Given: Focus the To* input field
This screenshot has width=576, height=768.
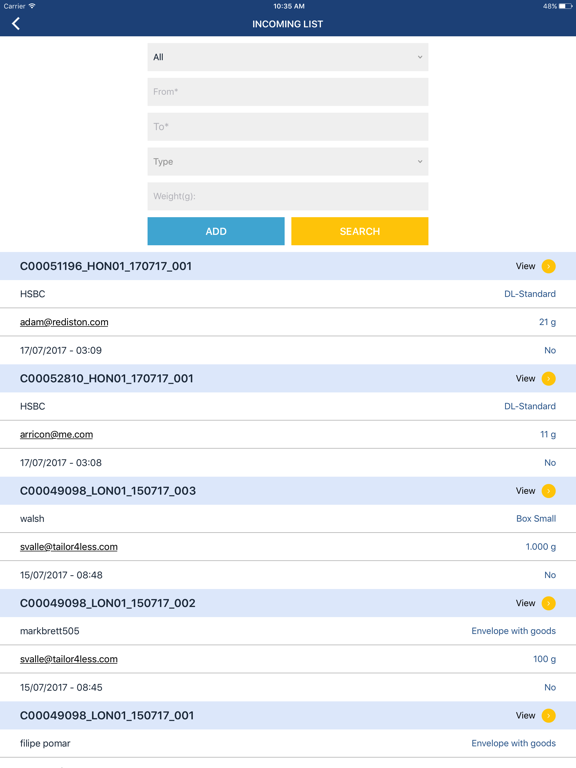Looking at the screenshot, I should click(288, 127).
